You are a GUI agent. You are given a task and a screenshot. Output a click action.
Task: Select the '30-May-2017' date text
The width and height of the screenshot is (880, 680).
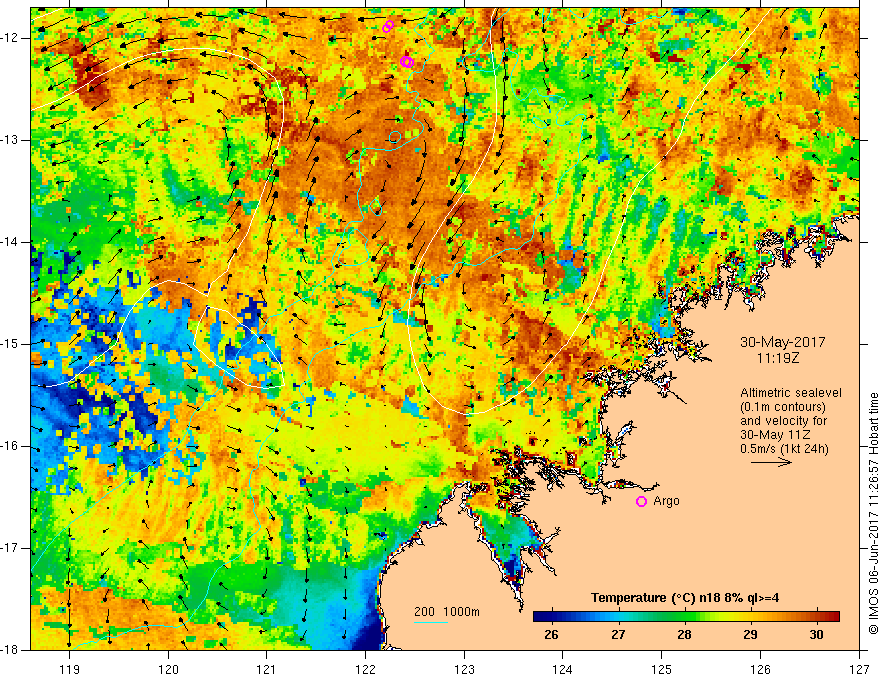[x=782, y=342]
